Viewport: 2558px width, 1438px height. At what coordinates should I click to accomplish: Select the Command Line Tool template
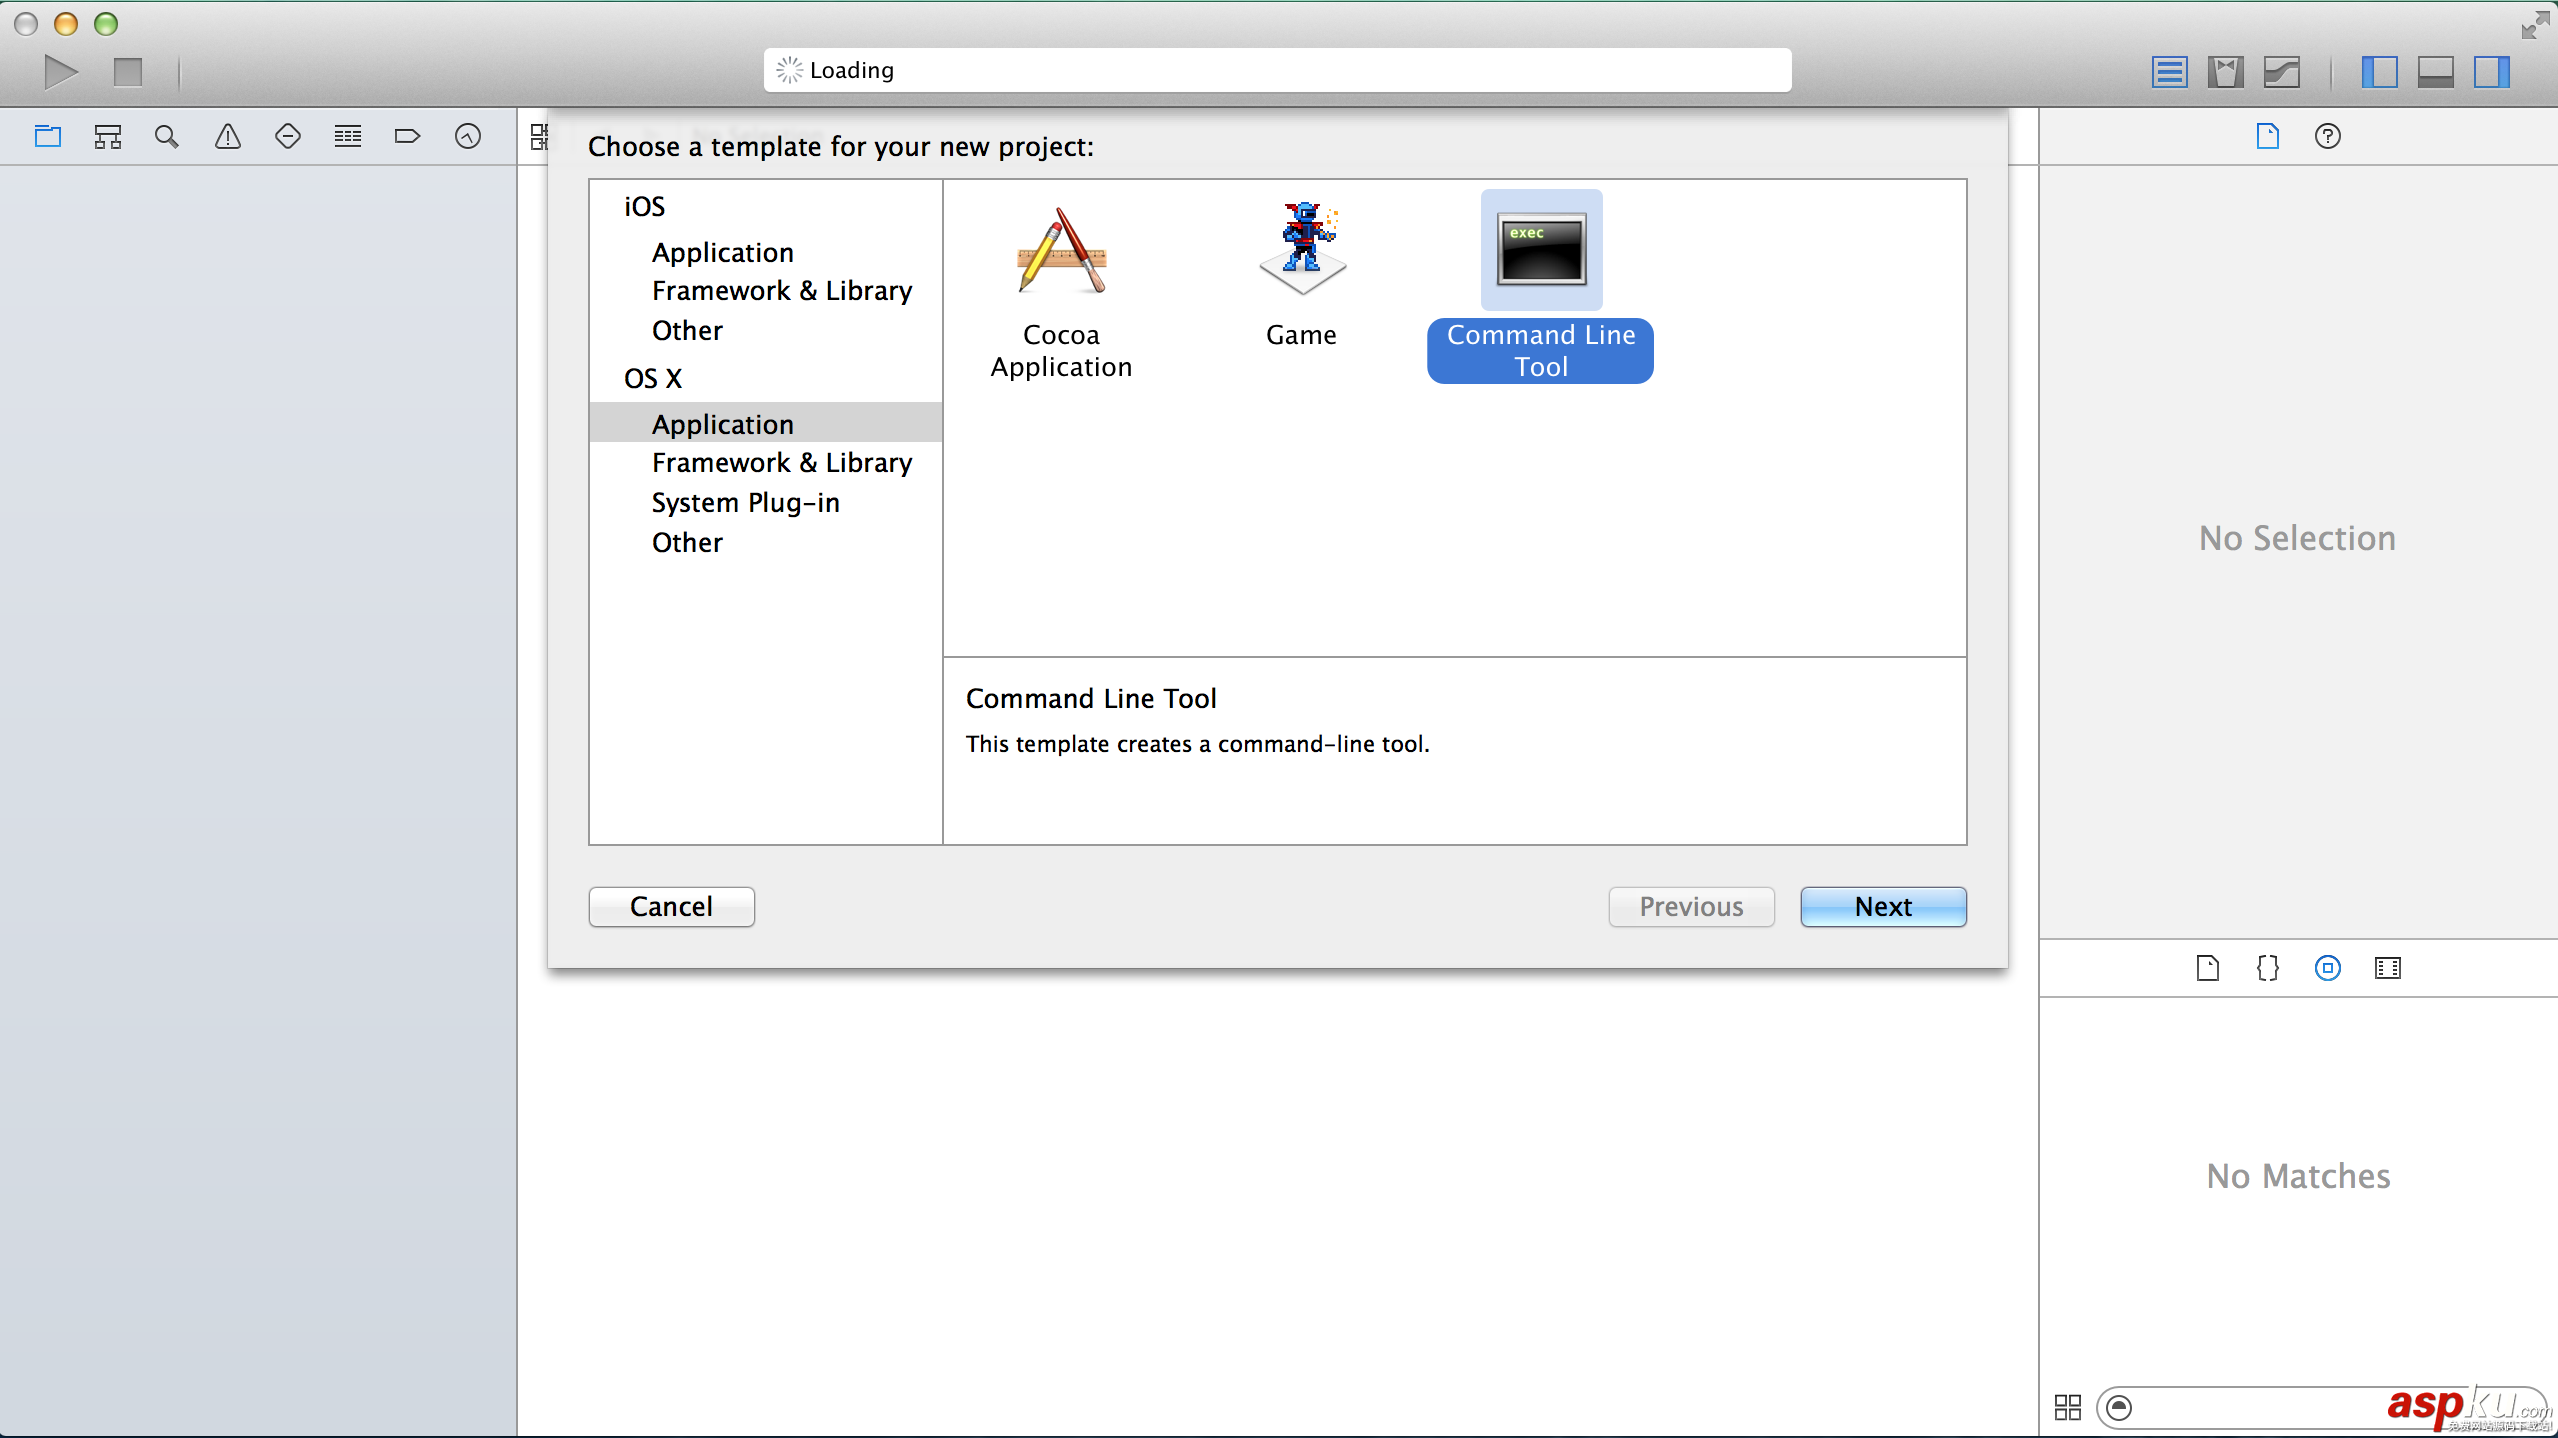1539,286
